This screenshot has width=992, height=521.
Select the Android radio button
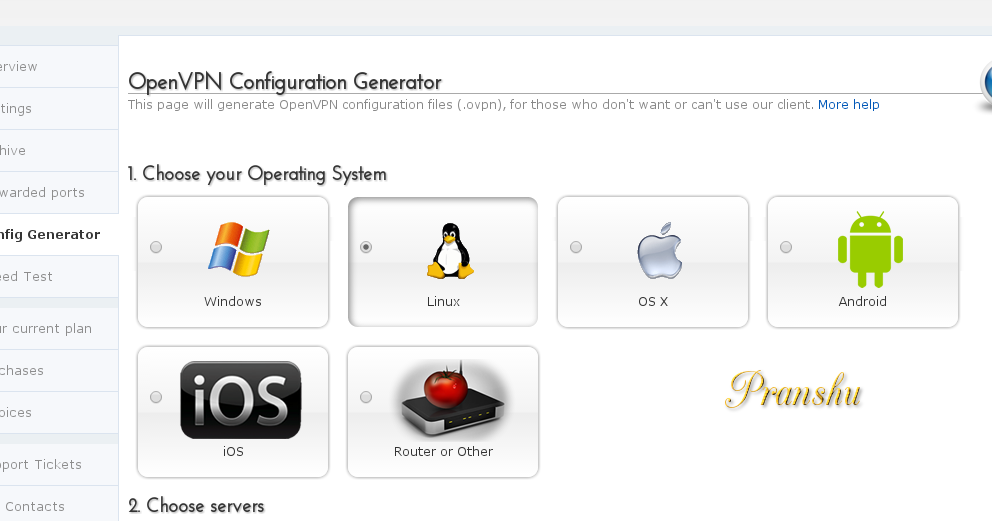point(786,247)
